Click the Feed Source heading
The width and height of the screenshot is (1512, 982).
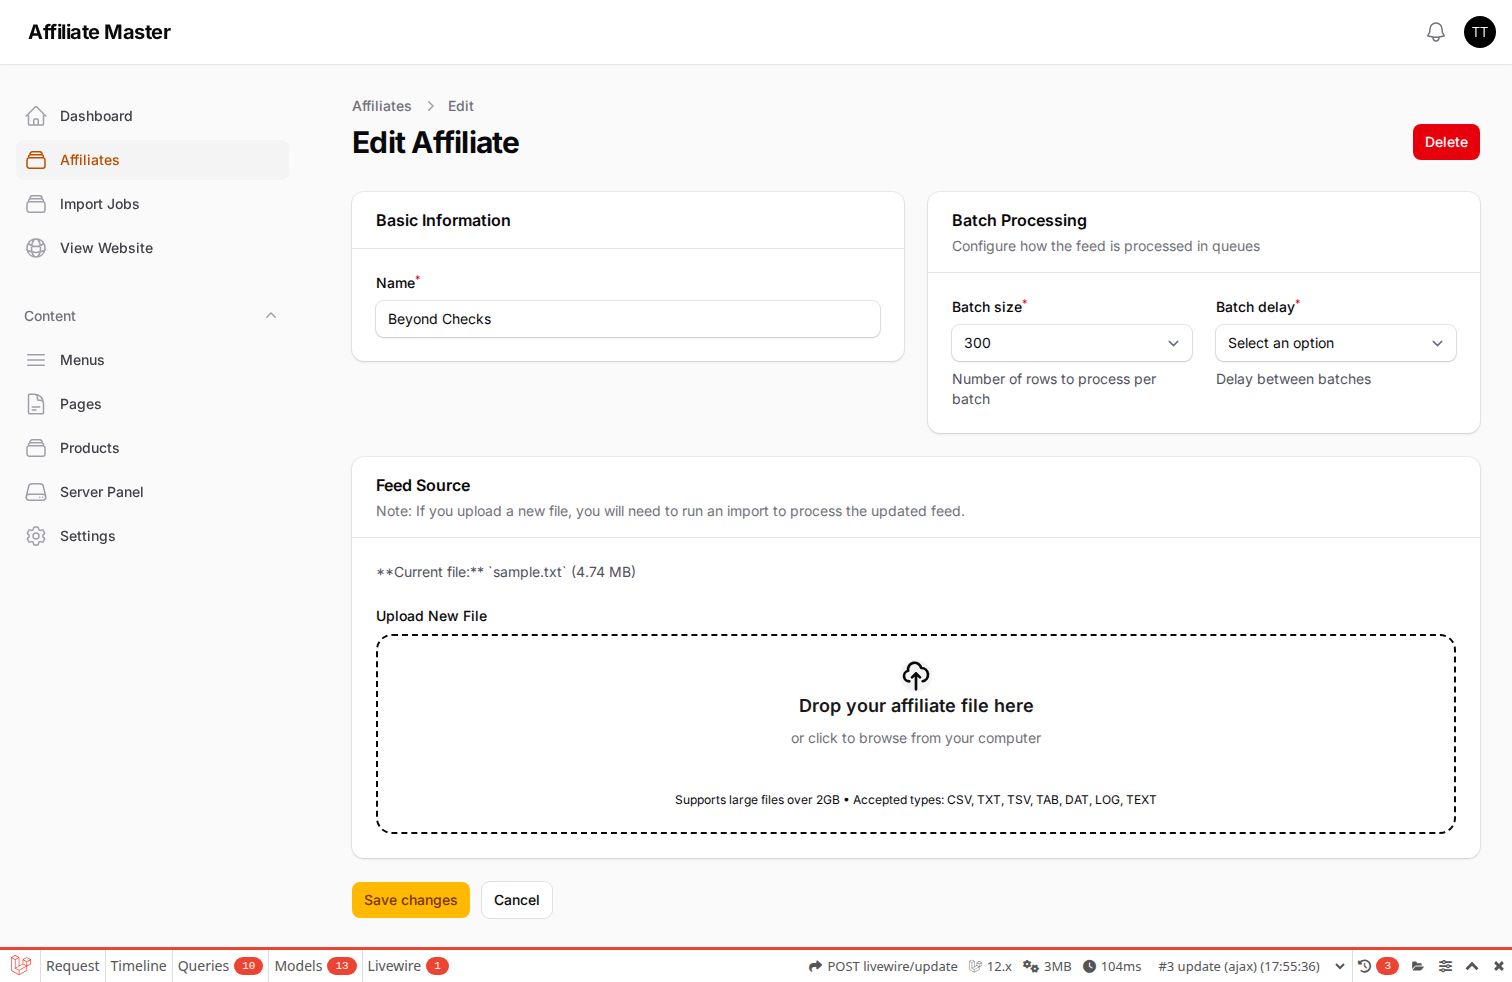(x=423, y=485)
